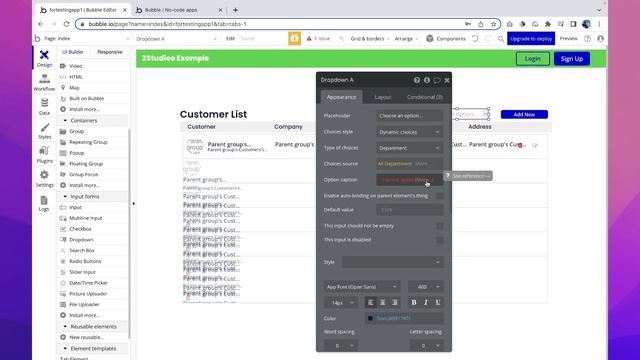The height and width of the screenshot is (360, 640).
Task: Open Grid & borders menu
Action: click(x=370, y=39)
